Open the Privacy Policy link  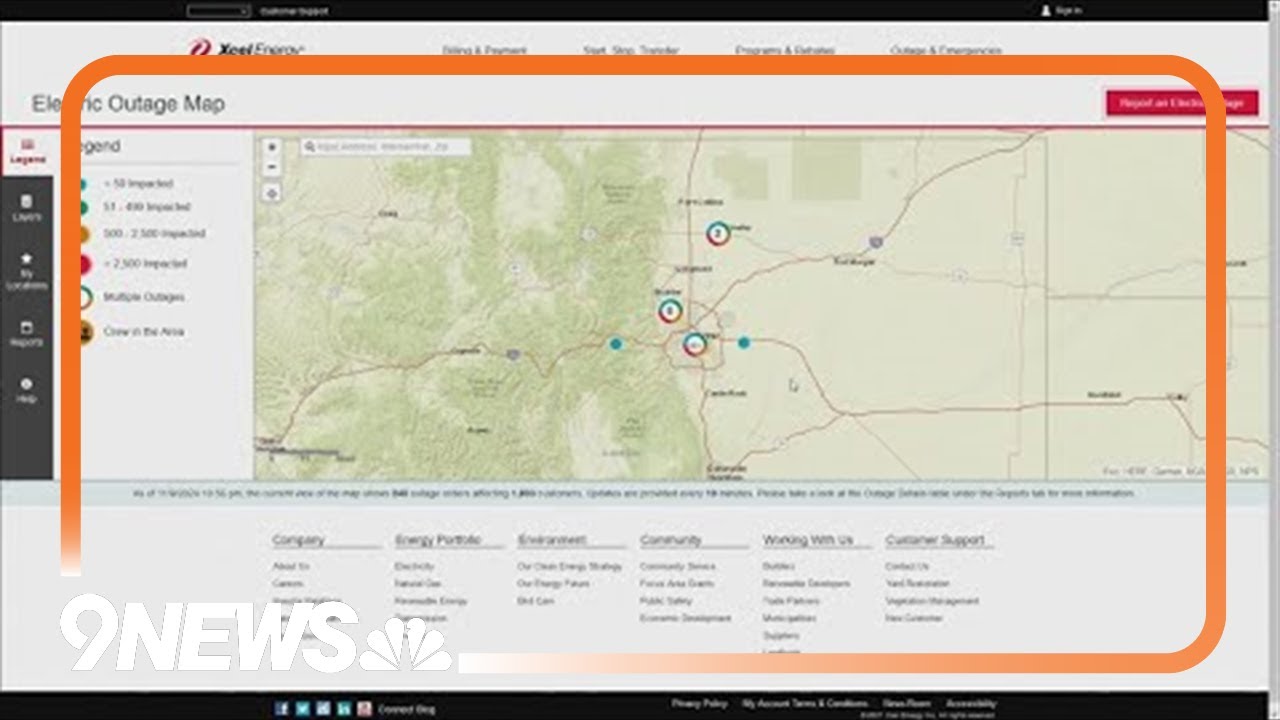[700, 704]
